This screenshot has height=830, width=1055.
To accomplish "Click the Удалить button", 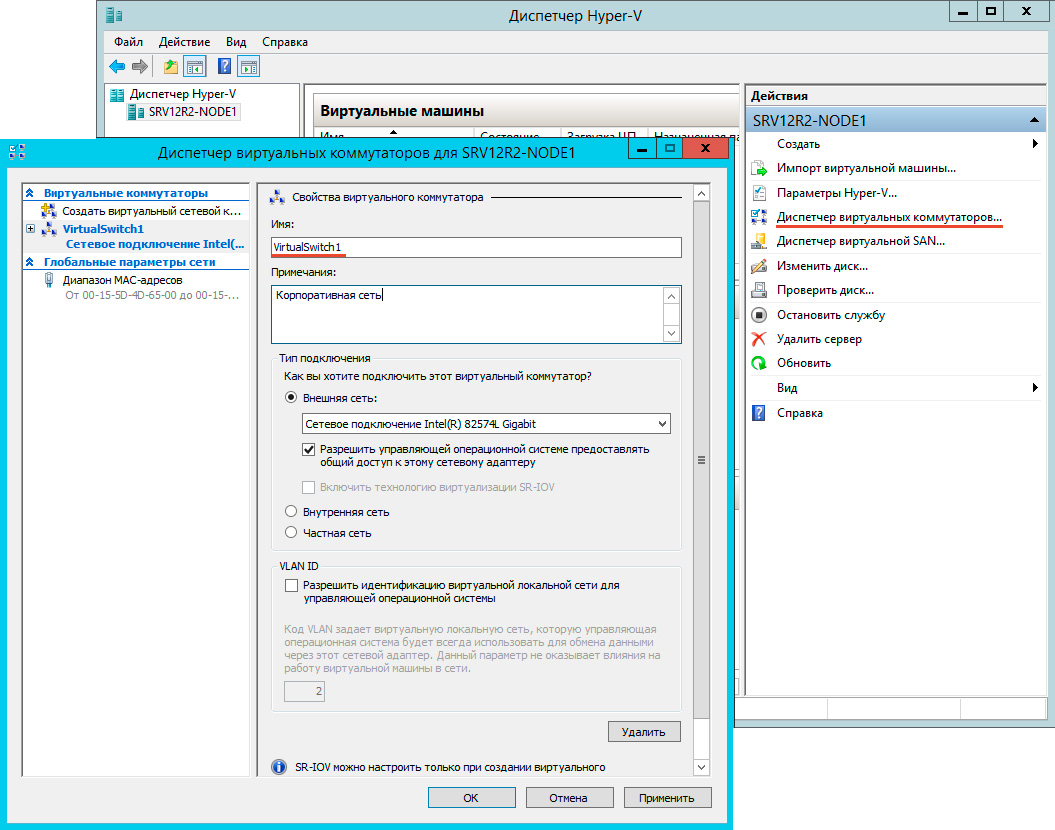I will (x=643, y=732).
